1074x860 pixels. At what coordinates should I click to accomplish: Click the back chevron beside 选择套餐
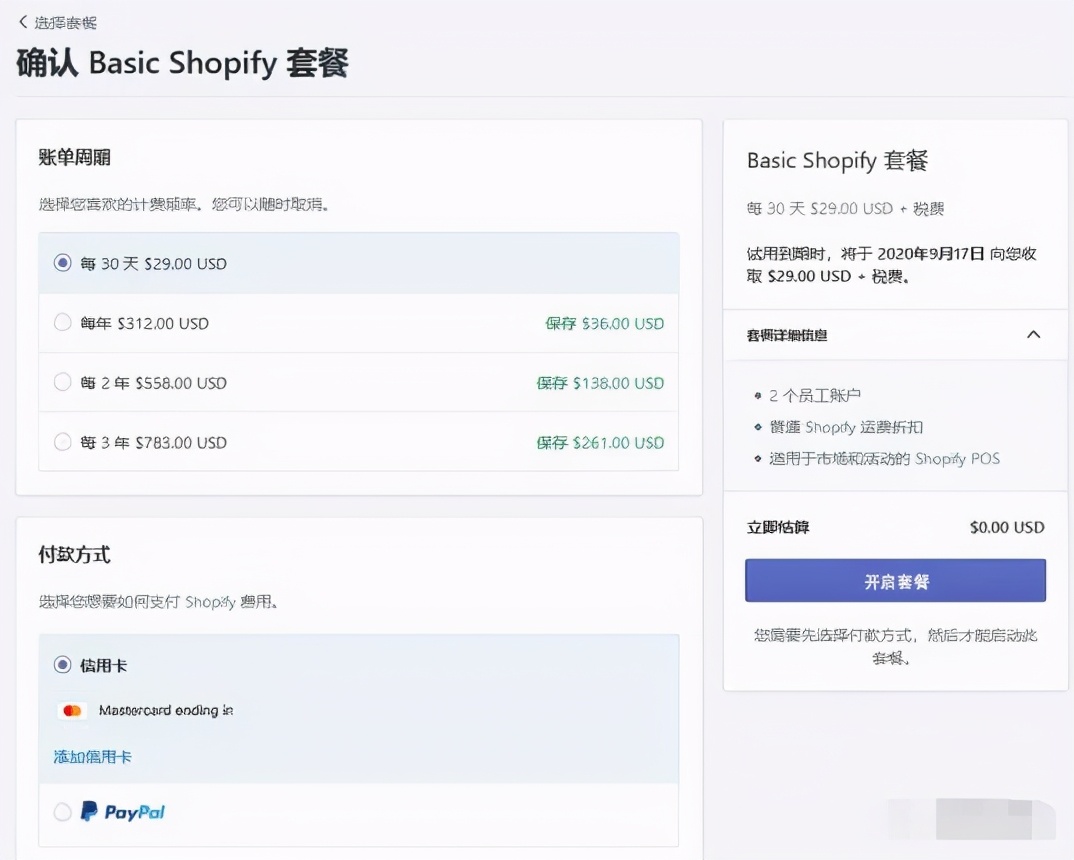click(x=23, y=22)
